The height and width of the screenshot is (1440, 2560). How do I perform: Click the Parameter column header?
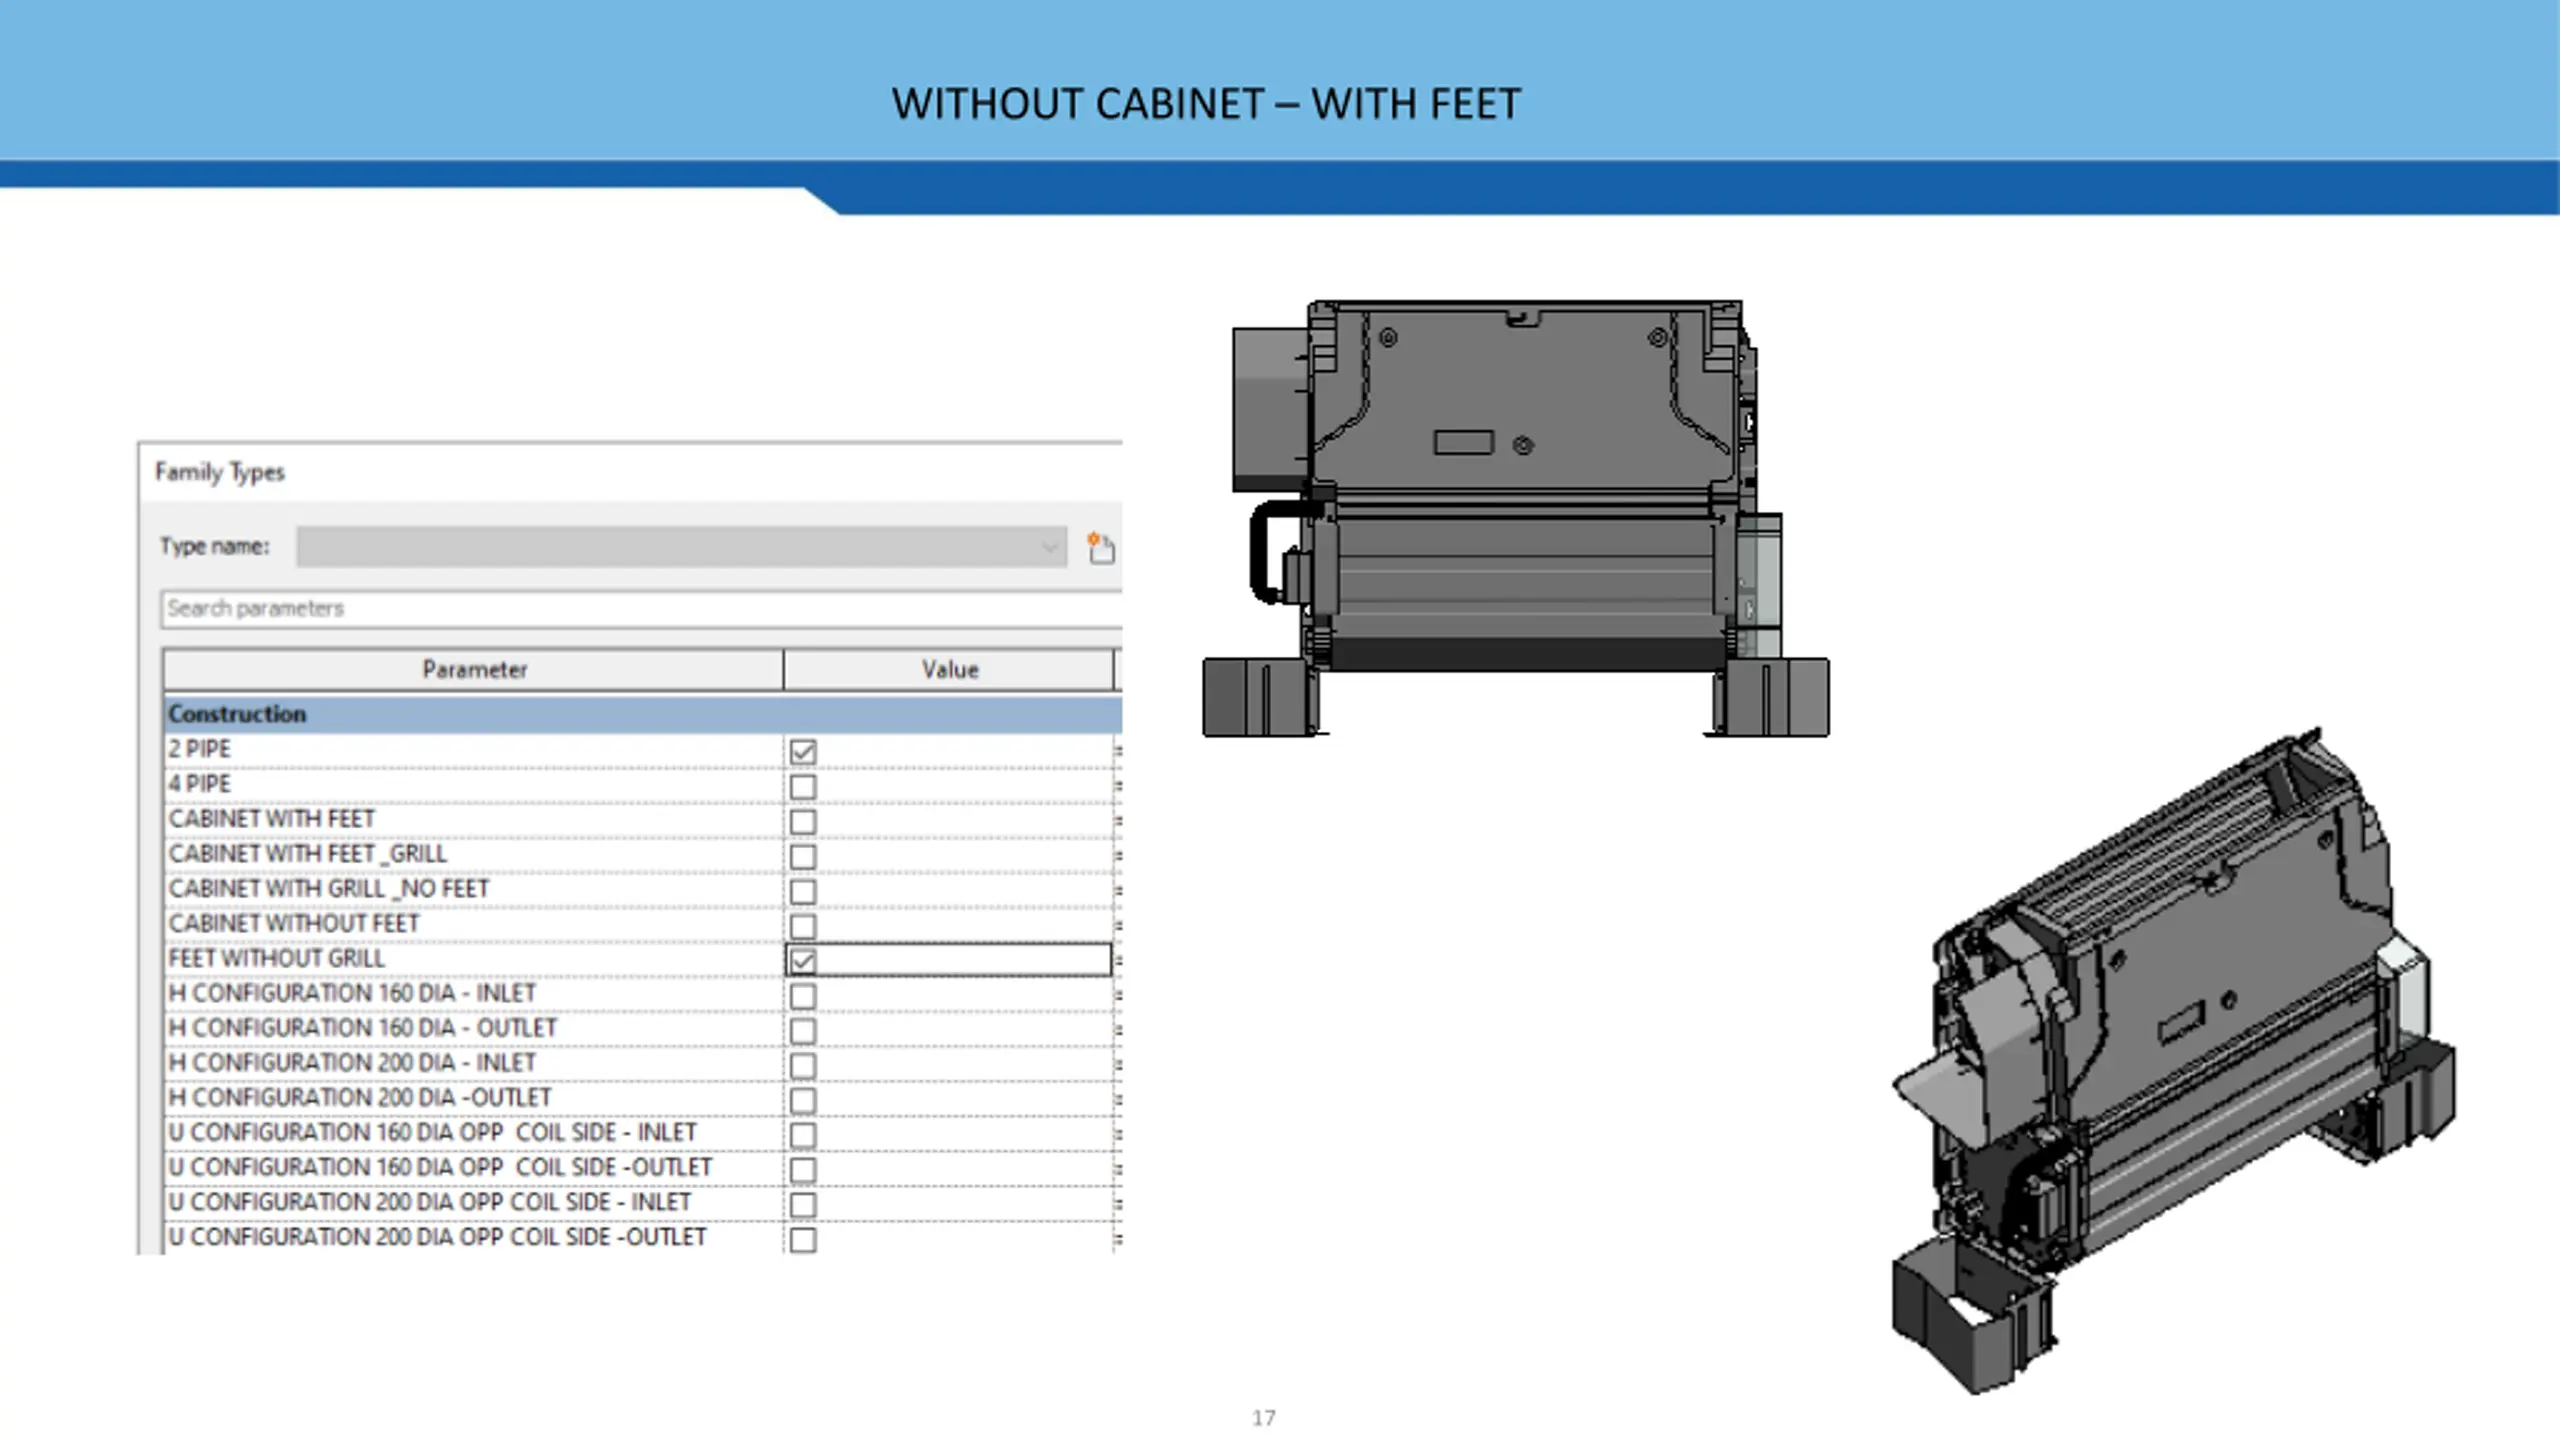474,670
